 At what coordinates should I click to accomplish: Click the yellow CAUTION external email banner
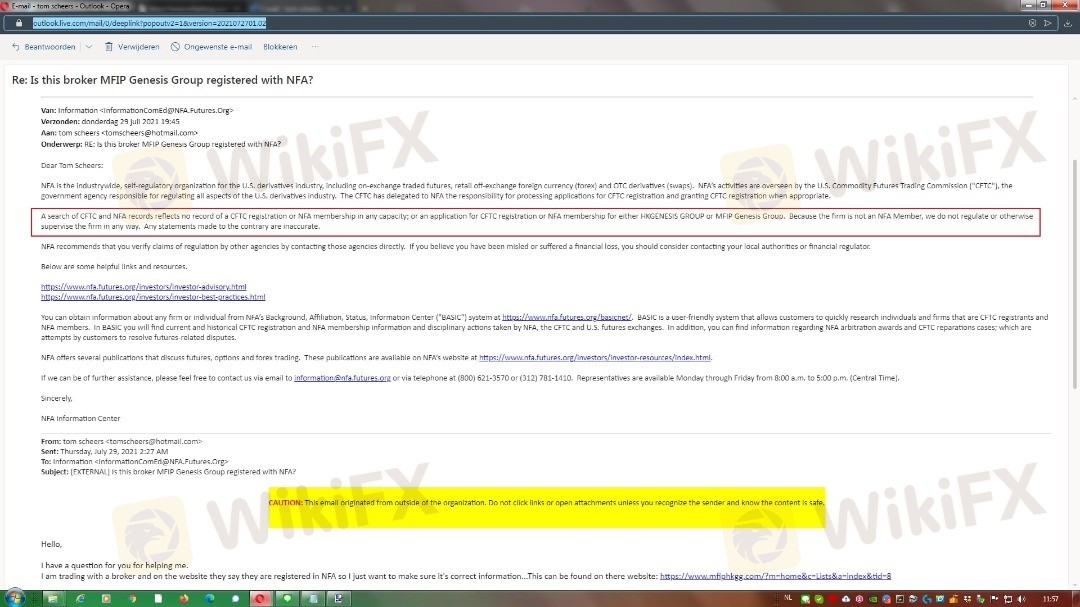pyautogui.click(x=546, y=507)
